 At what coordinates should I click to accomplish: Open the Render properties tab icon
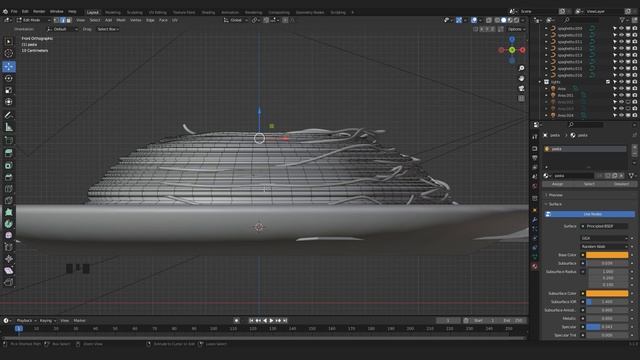pyautogui.click(x=535, y=149)
